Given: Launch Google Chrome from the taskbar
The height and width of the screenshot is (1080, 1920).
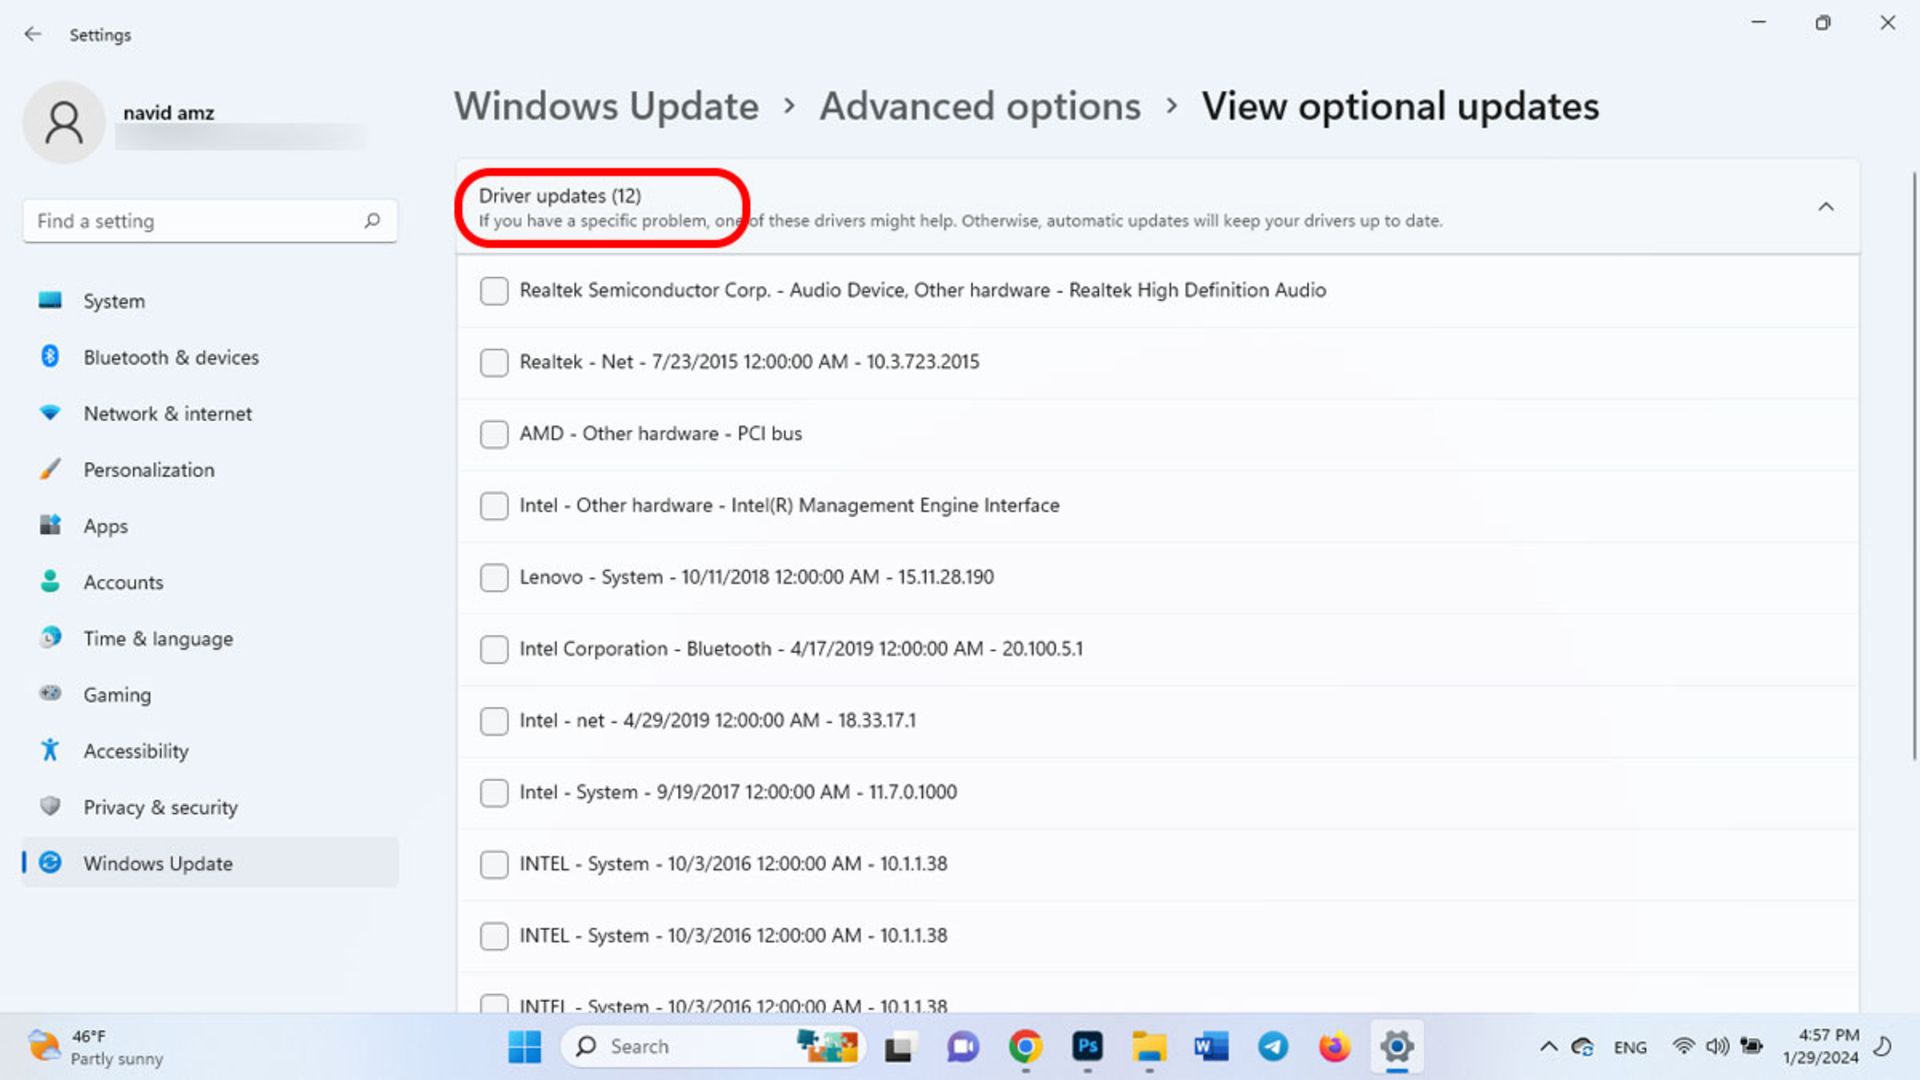Looking at the screenshot, I should pos(1025,1047).
